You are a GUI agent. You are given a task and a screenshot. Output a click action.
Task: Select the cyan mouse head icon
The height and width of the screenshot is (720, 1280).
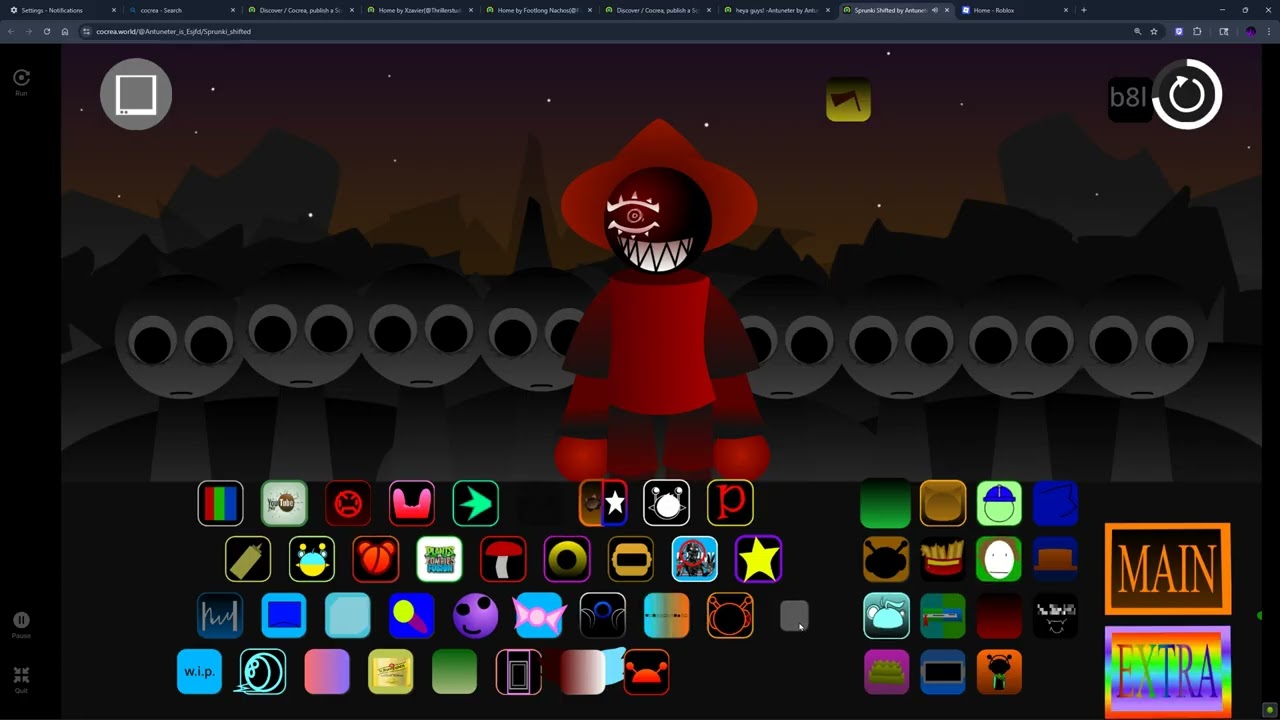(x=887, y=615)
